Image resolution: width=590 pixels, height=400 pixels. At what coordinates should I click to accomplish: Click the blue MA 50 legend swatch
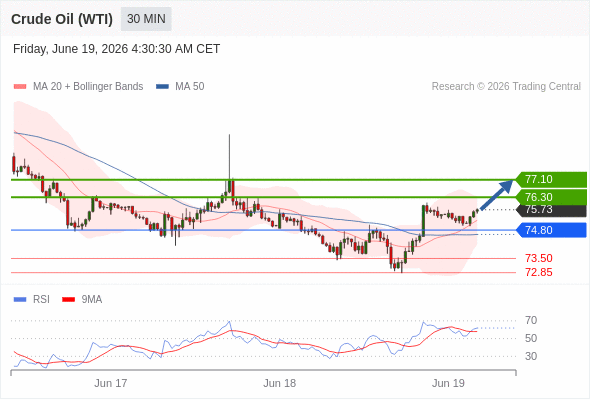(x=162, y=87)
